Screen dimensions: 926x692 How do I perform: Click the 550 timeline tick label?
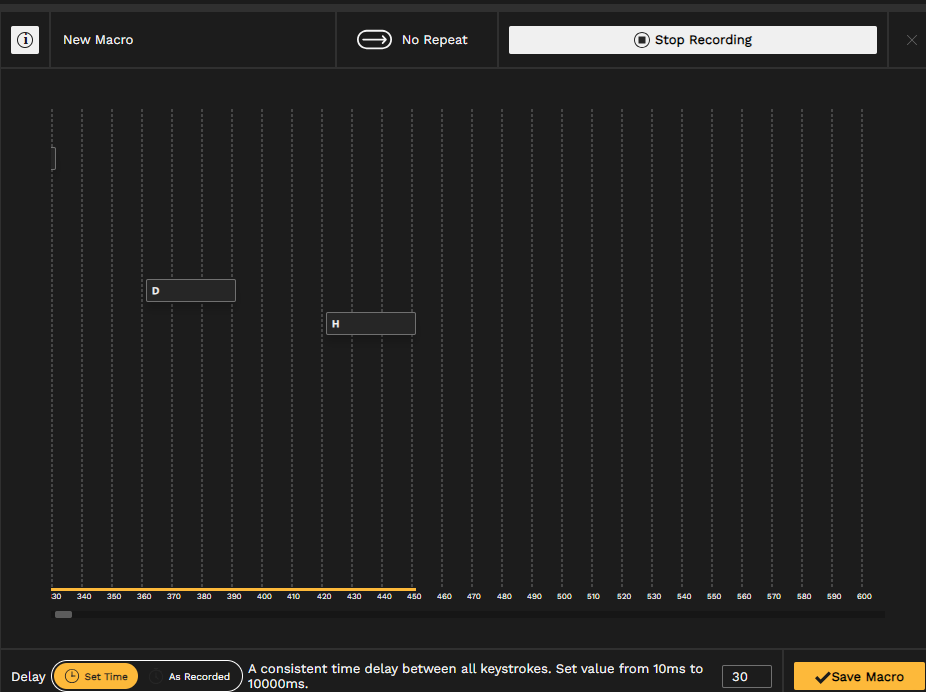click(714, 596)
